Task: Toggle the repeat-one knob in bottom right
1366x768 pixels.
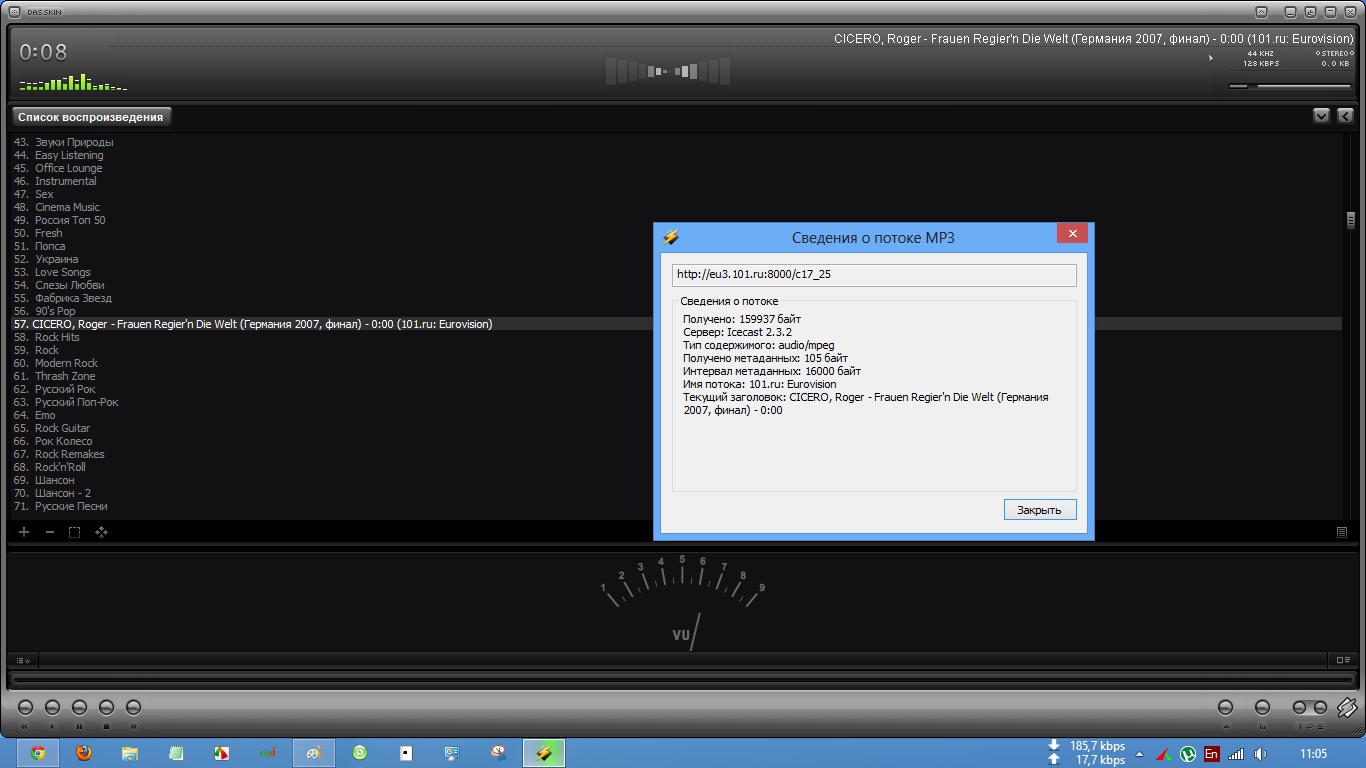Action: click(1300, 708)
